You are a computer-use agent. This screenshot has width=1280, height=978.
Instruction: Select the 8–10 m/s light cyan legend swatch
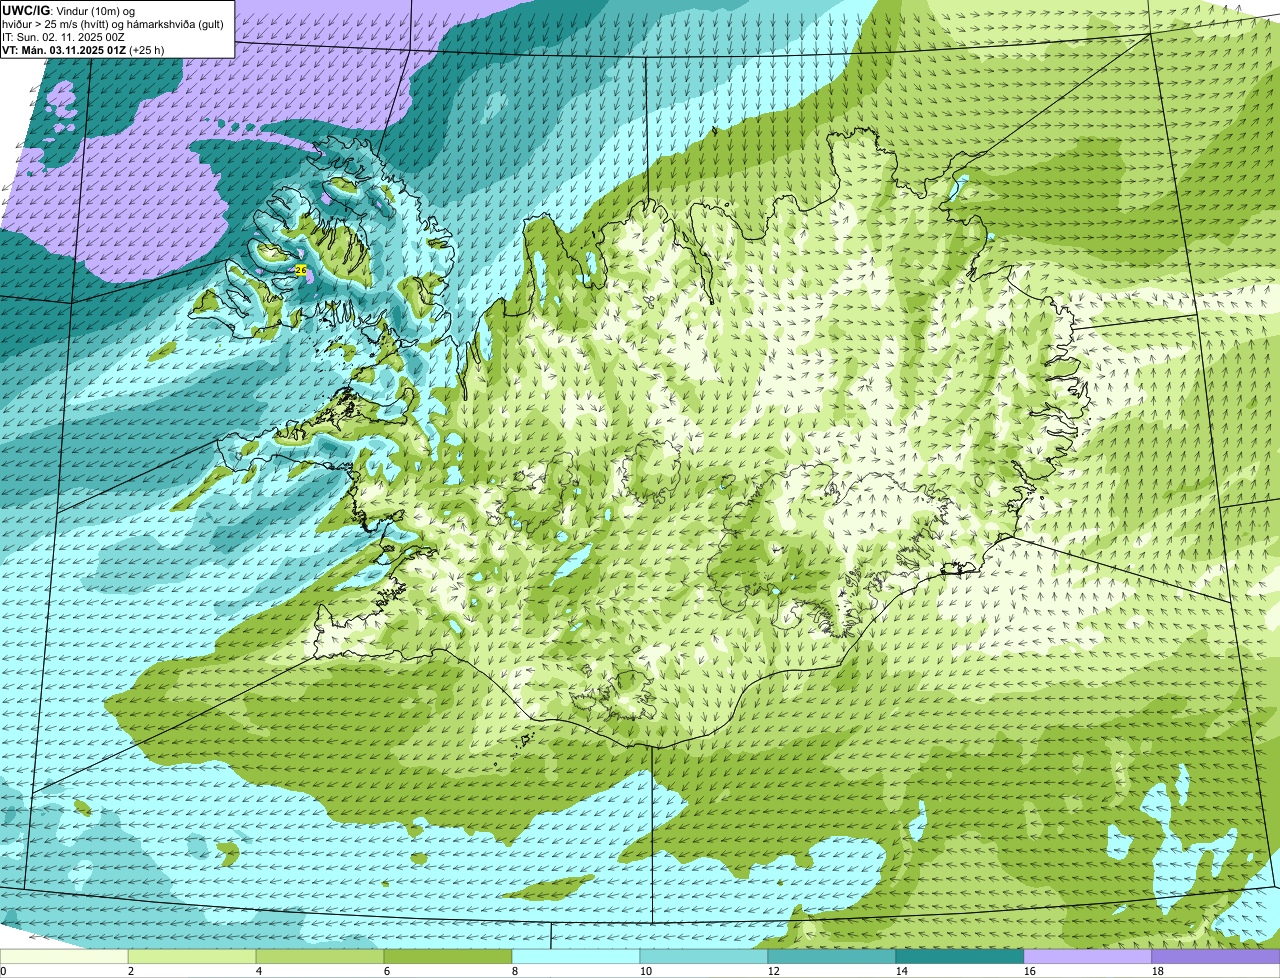click(576, 956)
